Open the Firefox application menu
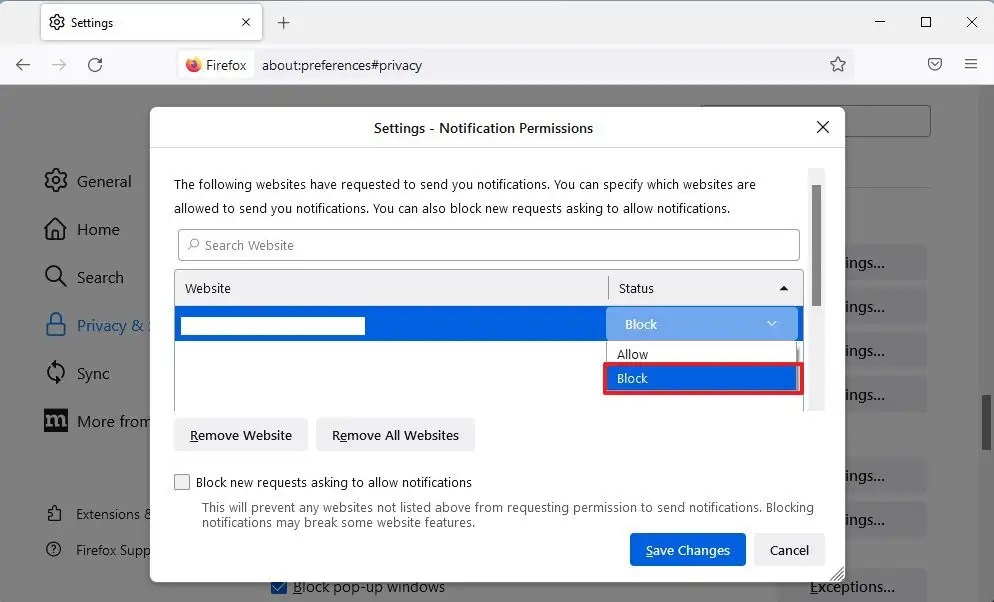The width and height of the screenshot is (994, 602). 971,64
